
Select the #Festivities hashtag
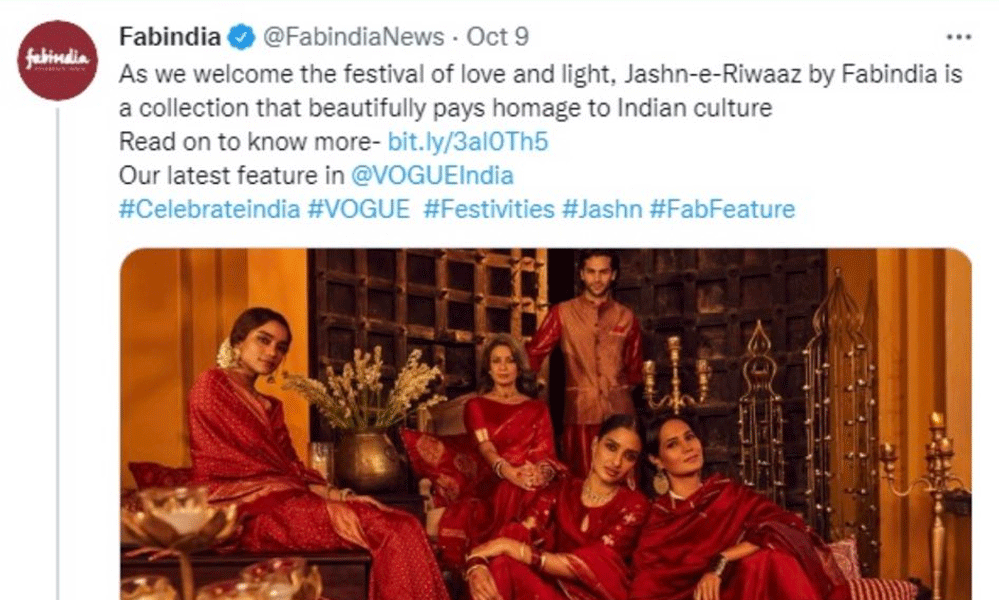(x=489, y=209)
